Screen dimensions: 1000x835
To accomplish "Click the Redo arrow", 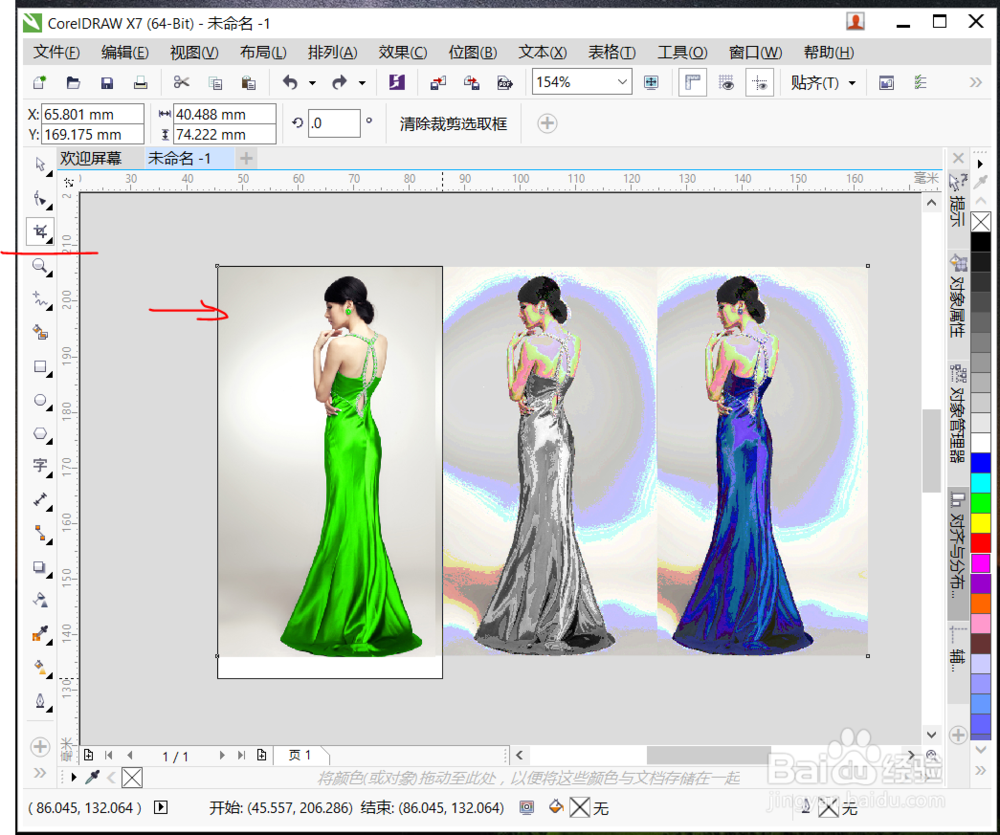I will coord(339,82).
